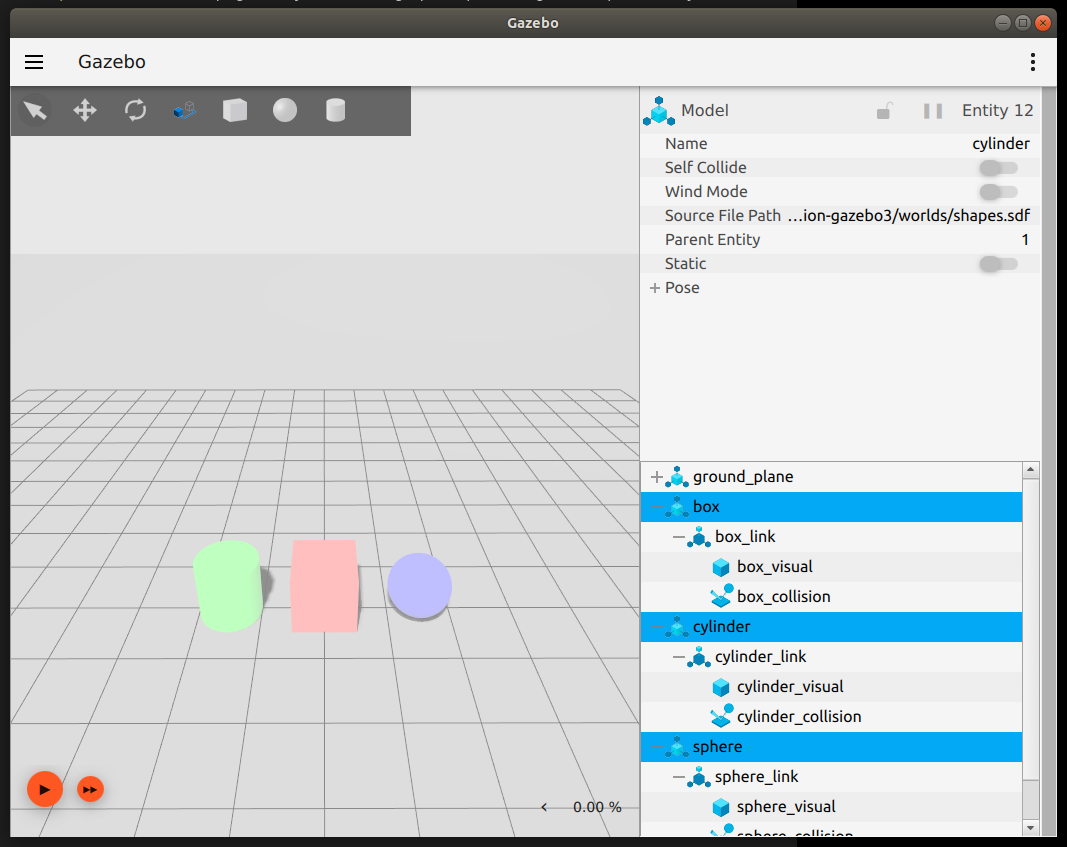Select the cylinder model row
The height and width of the screenshot is (847, 1067).
coord(832,627)
